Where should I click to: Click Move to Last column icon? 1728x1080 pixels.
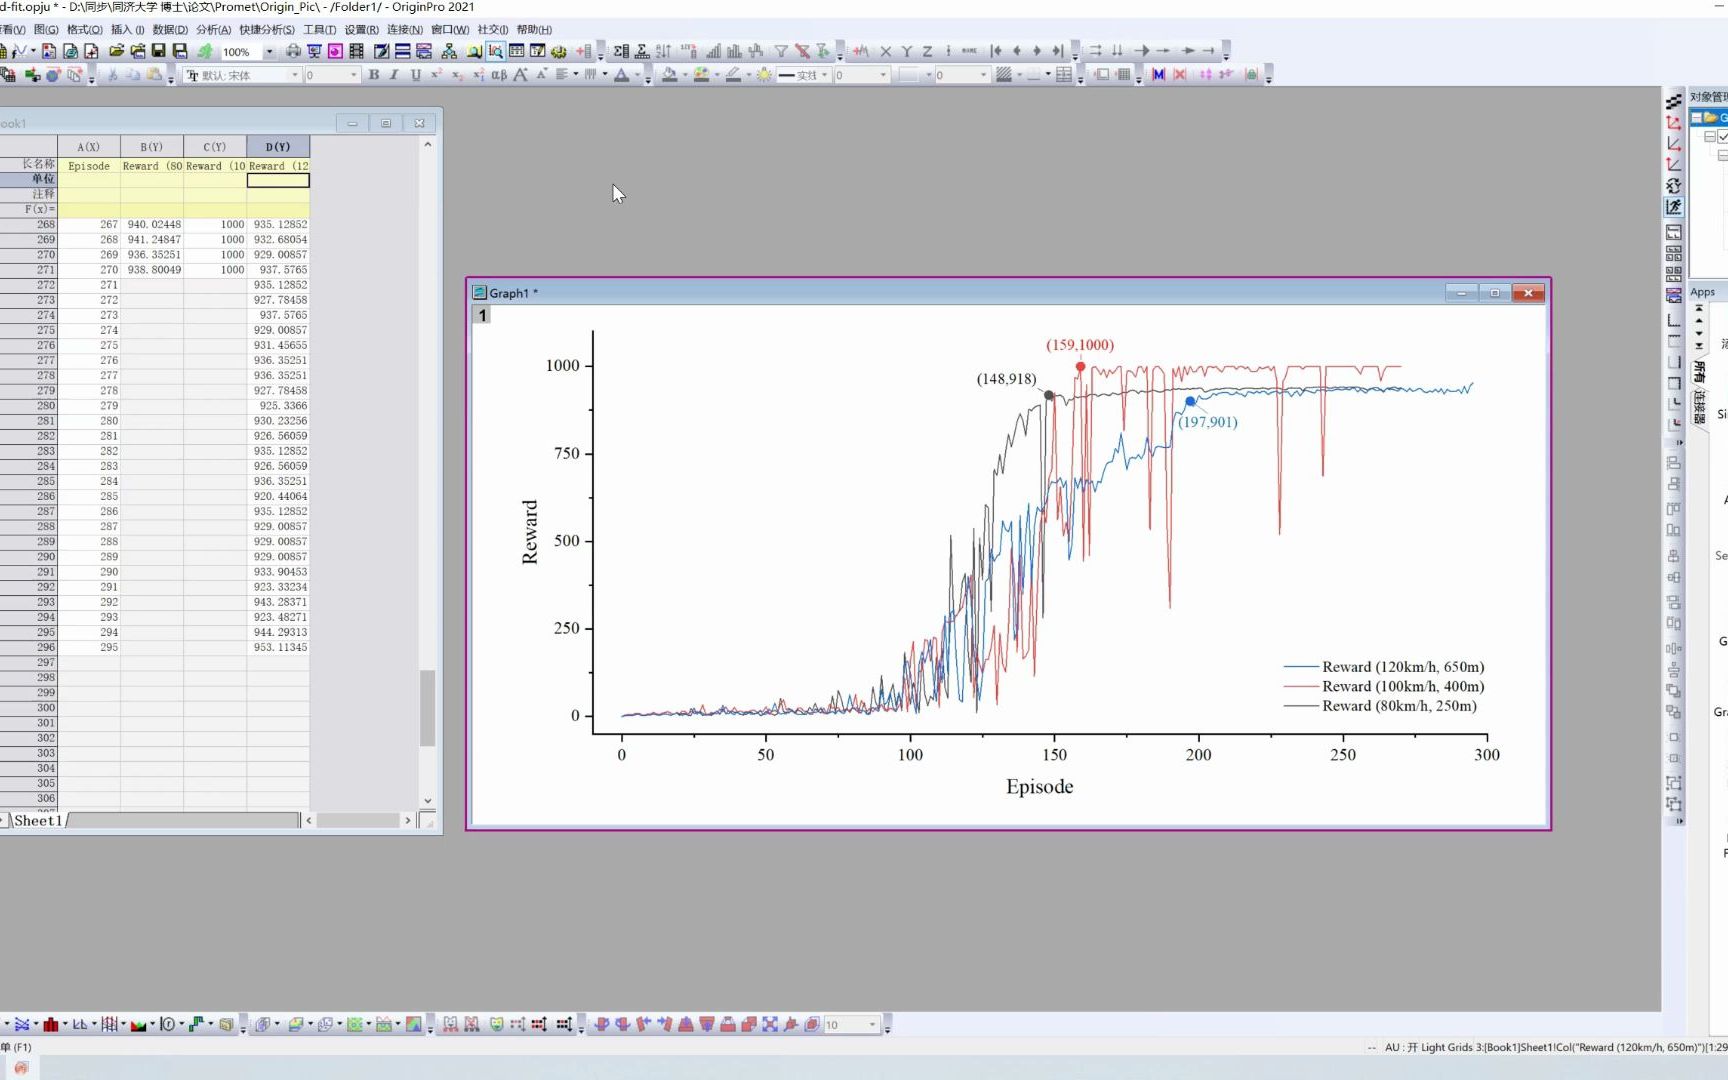click(x=1058, y=51)
